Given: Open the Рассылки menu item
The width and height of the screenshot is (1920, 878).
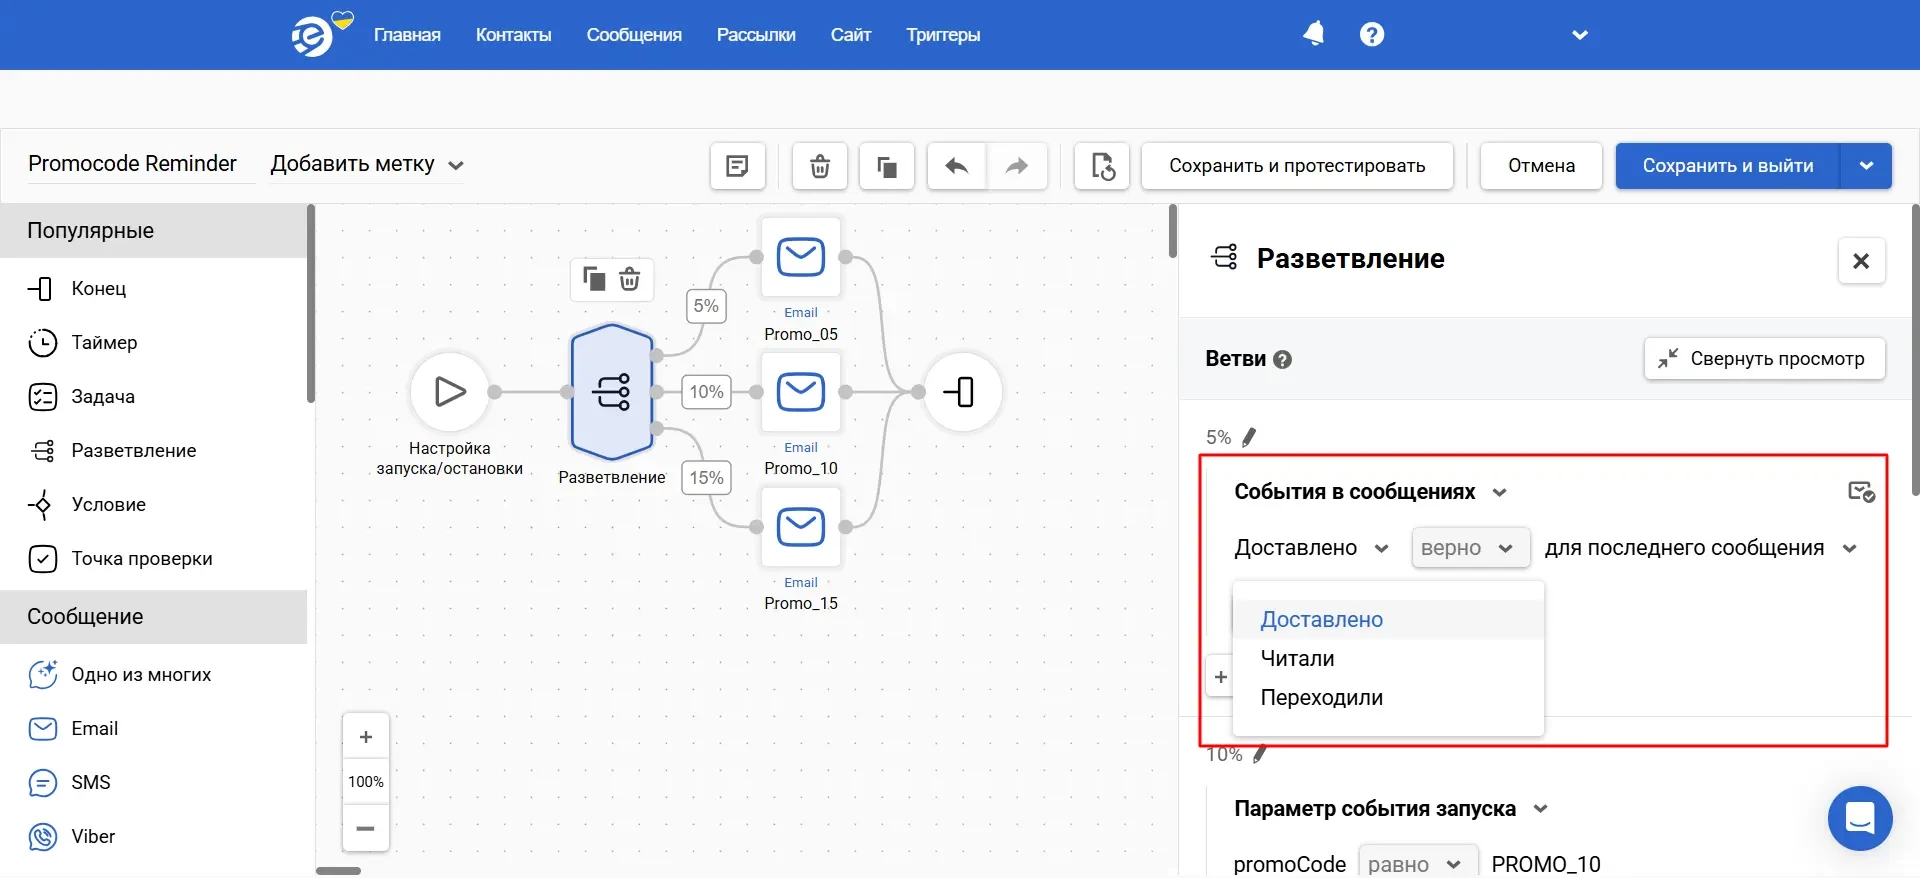Looking at the screenshot, I should pyautogui.click(x=755, y=35).
